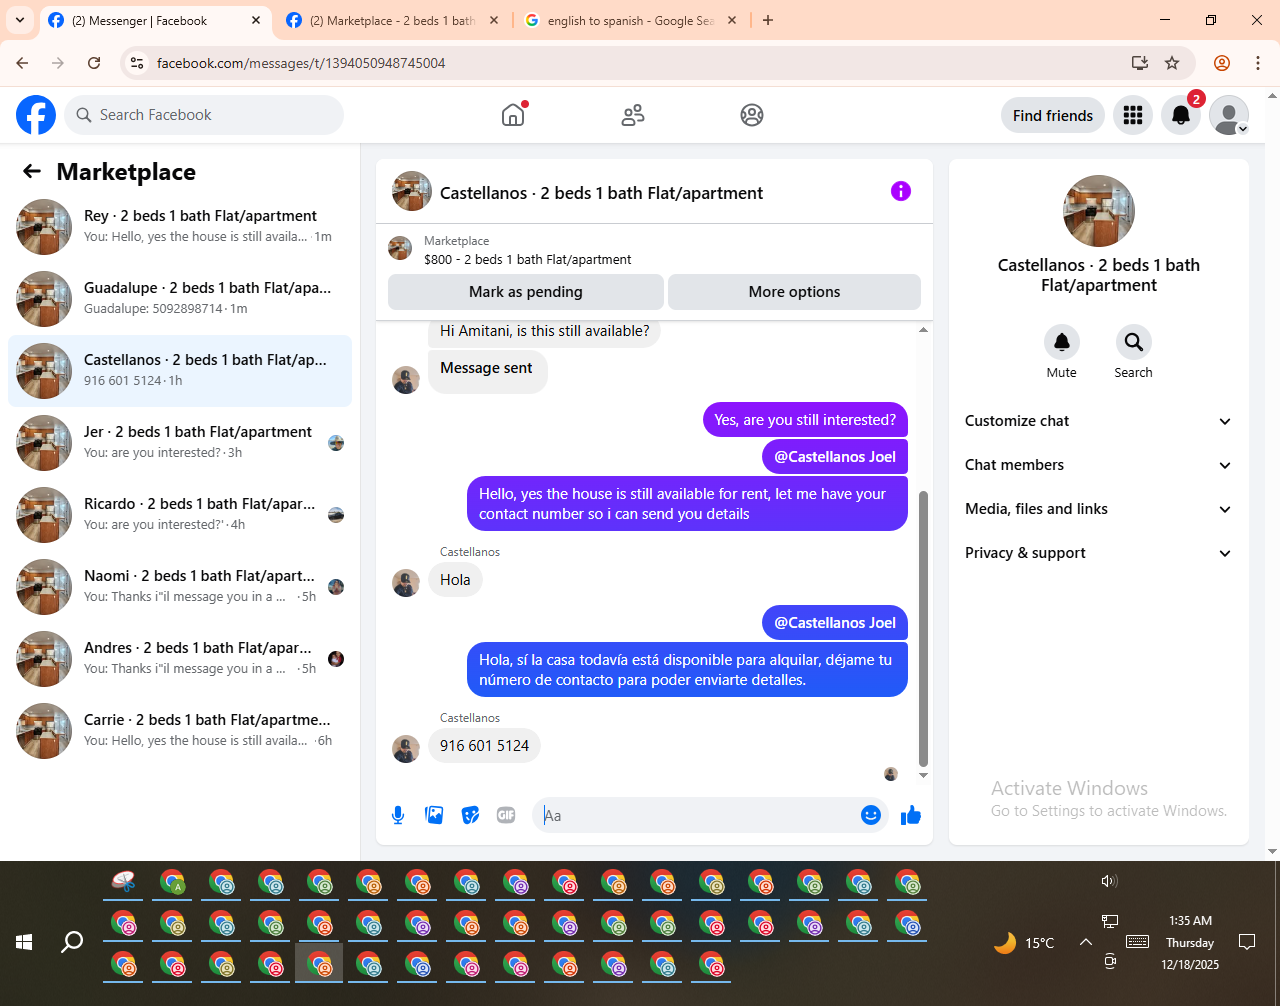Switch to Marketplace - 2 beds 1 bath tab
This screenshot has width=1280, height=1006.
pos(392,20)
